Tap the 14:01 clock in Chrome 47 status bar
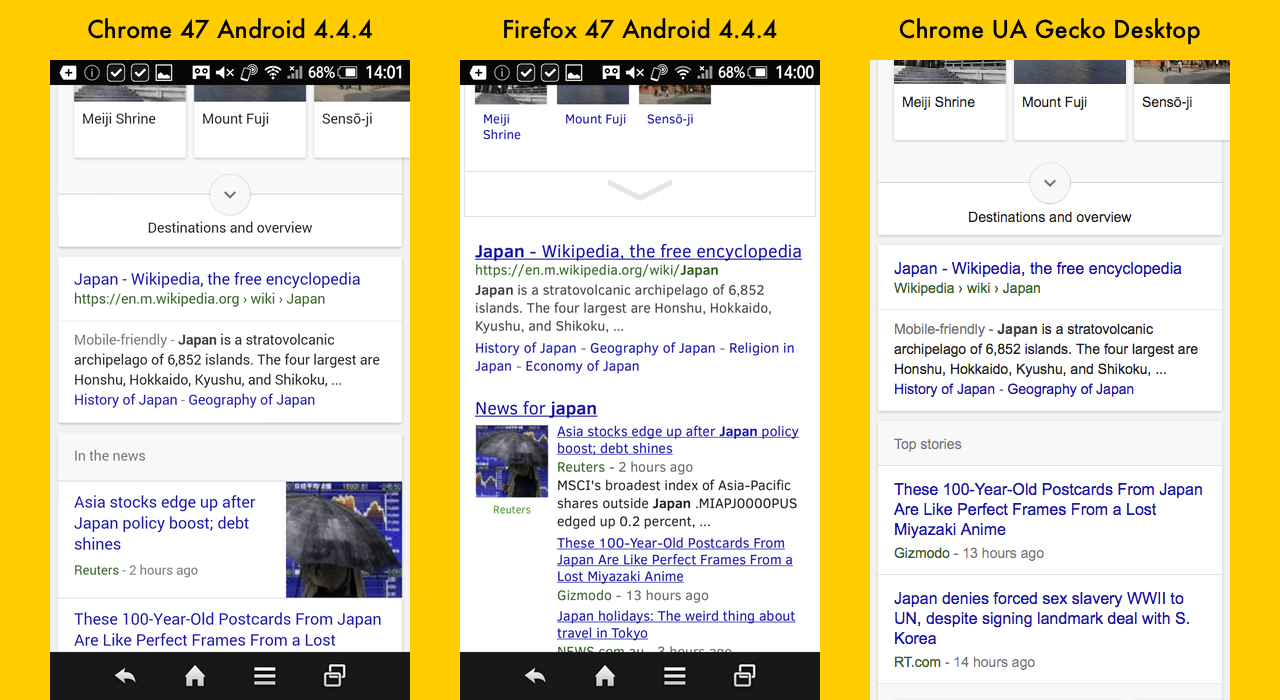This screenshot has width=1280, height=700. click(x=384, y=72)
